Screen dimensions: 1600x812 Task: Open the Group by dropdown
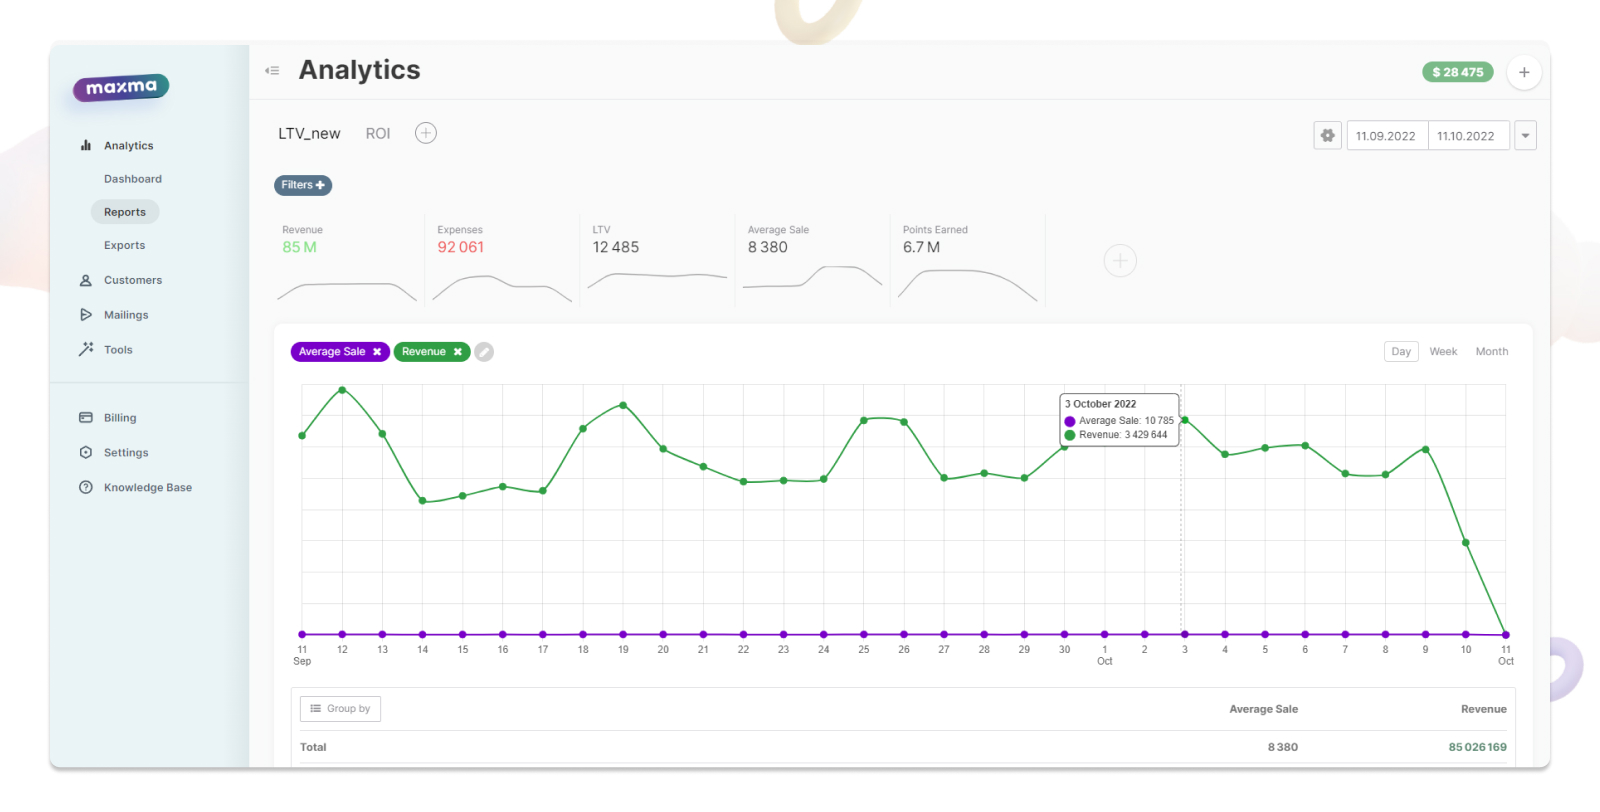(340, 709)
